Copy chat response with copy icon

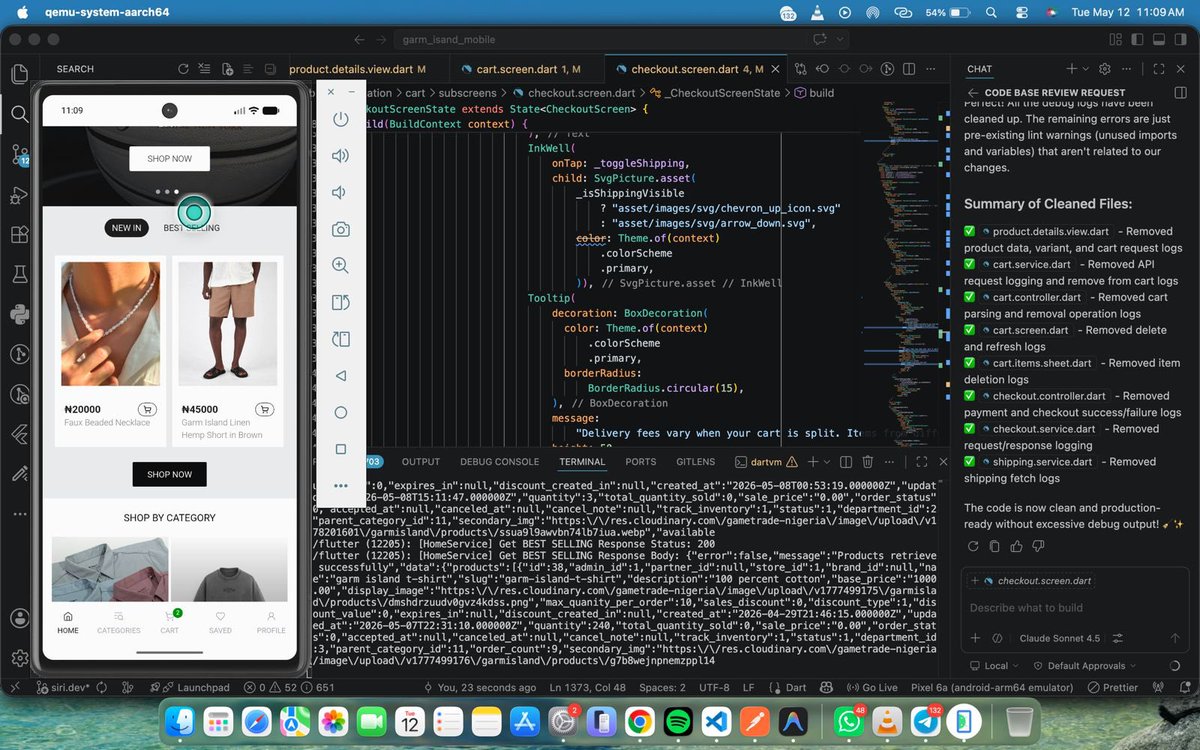(x=994, y=546)
